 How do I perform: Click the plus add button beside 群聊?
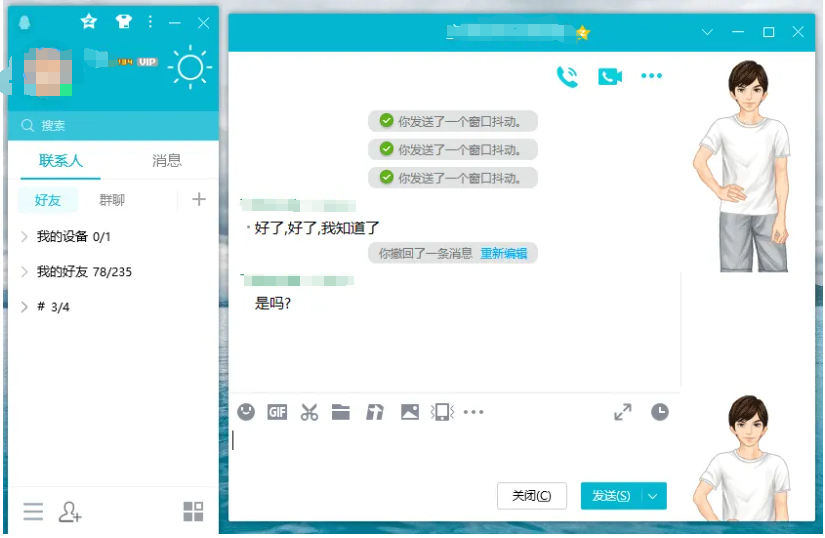pos(199,199)
